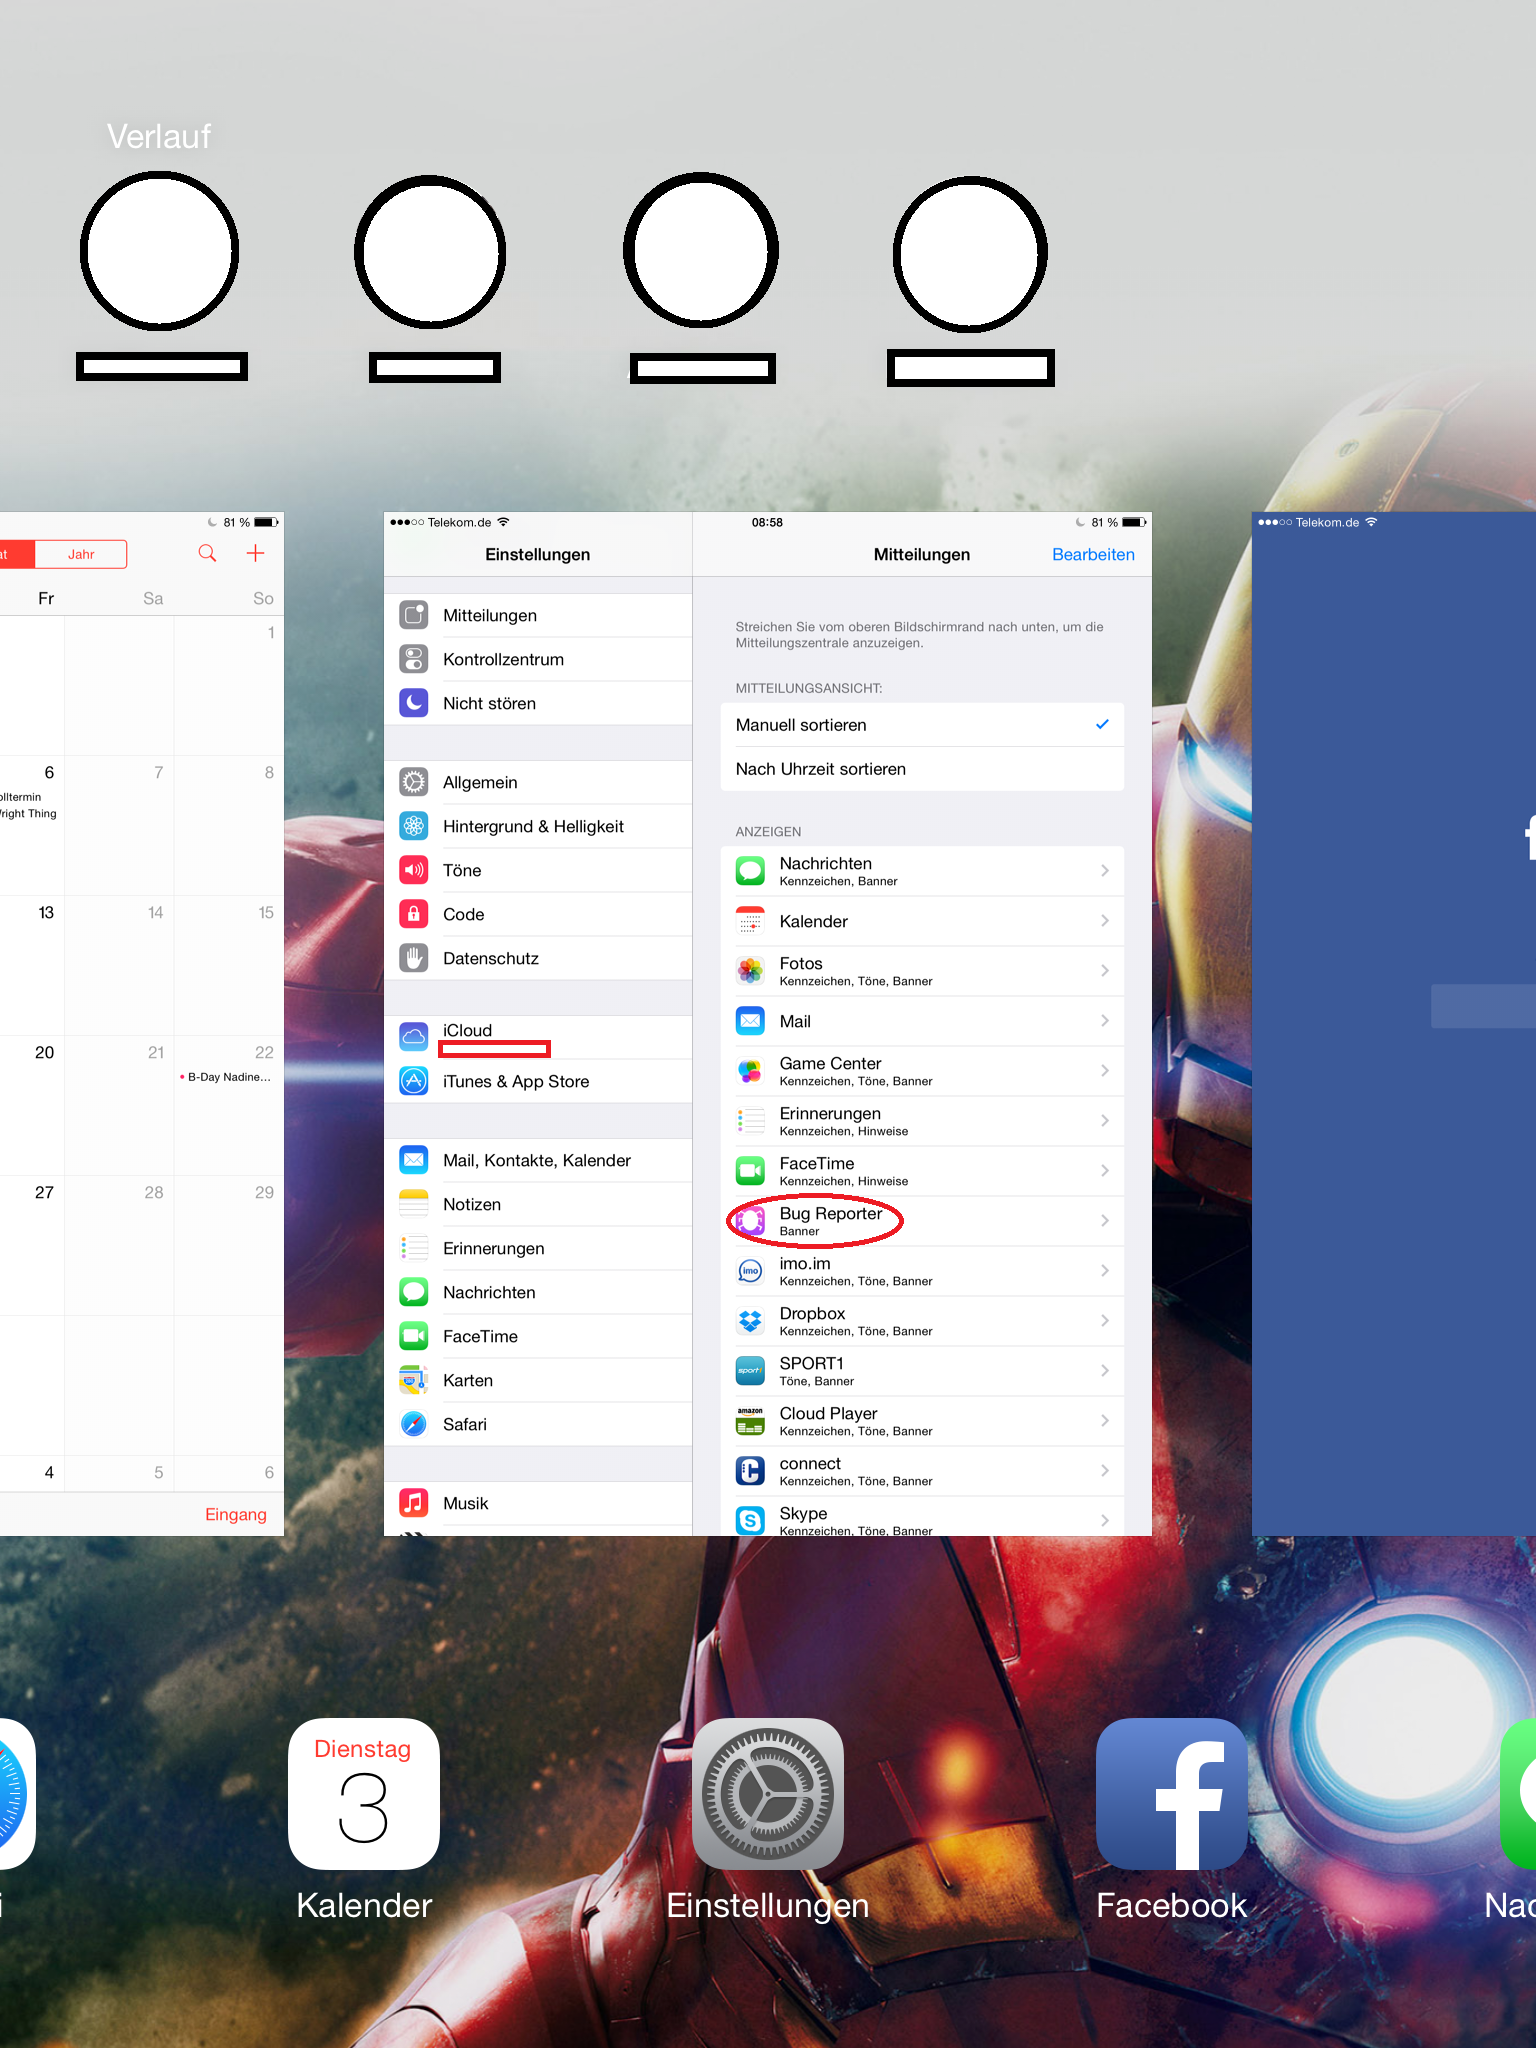Expand the Mail notification row chevron
Viewport: 1536px width, 2048px height.
[x=1105, y=1021]
